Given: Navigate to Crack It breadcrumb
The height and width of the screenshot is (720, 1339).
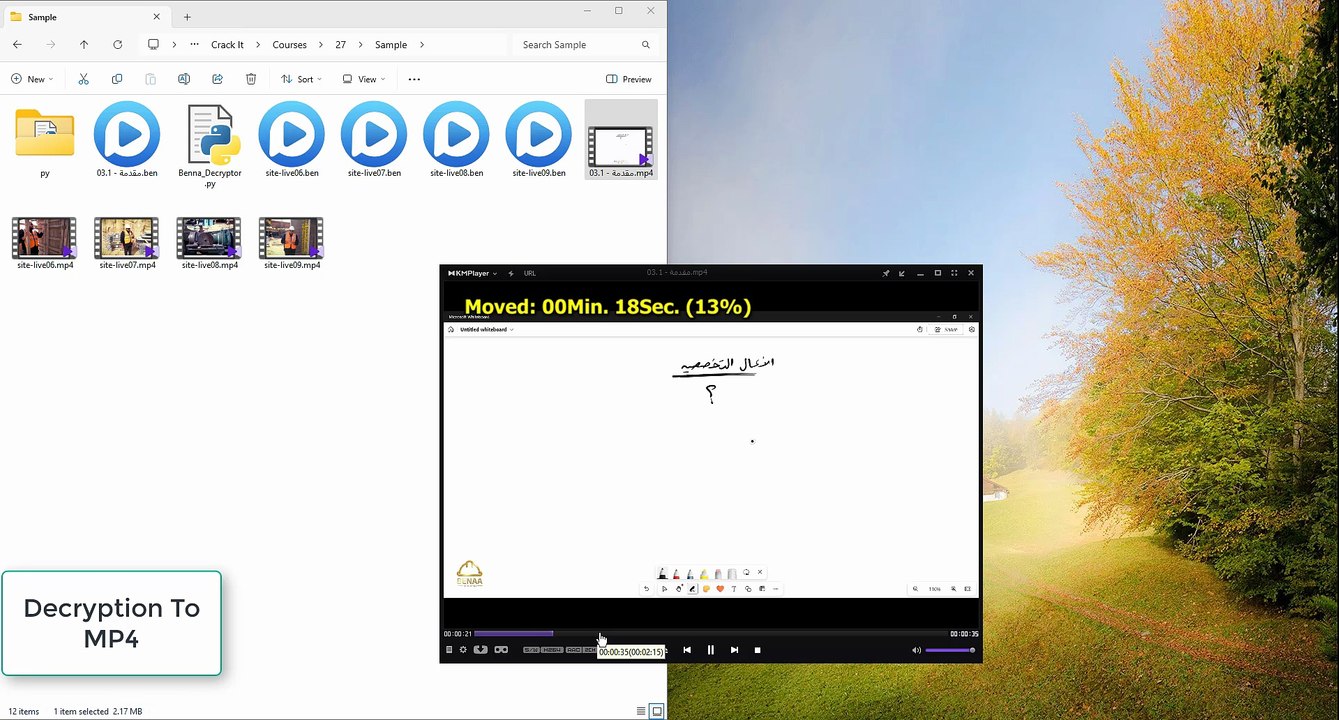Looking at the screenshot, I should (227, 45).
